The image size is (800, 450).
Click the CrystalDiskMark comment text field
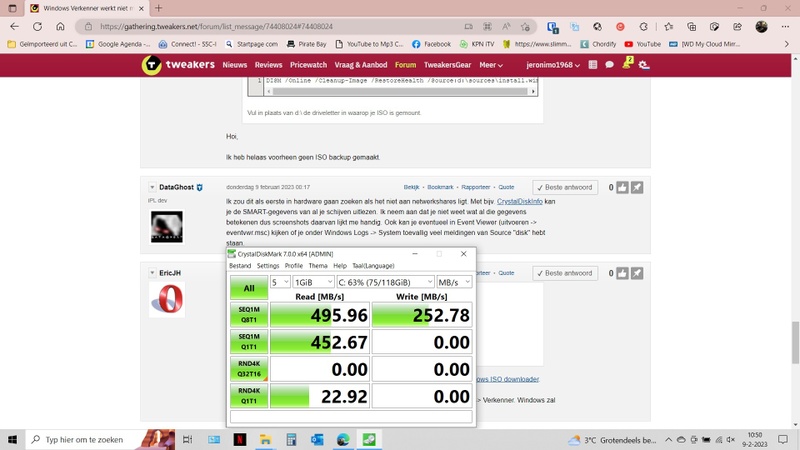click(351, 417)
